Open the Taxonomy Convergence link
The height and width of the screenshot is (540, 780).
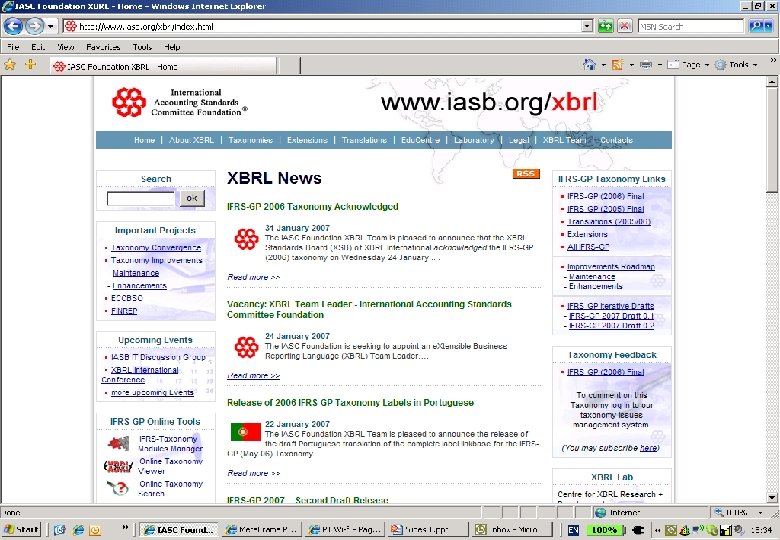(156, 248)
